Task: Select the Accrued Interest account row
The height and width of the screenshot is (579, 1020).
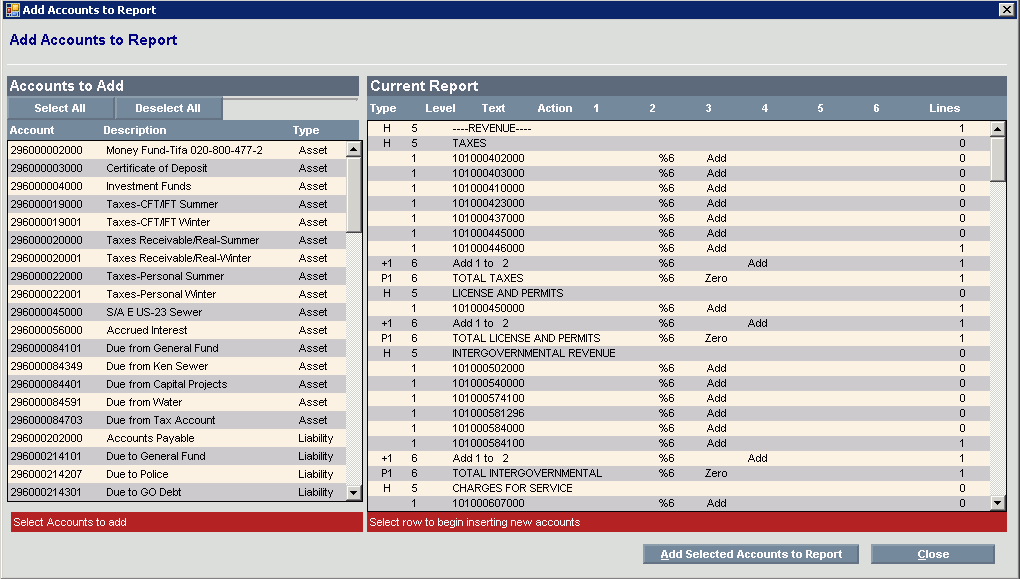Action: 147,330
